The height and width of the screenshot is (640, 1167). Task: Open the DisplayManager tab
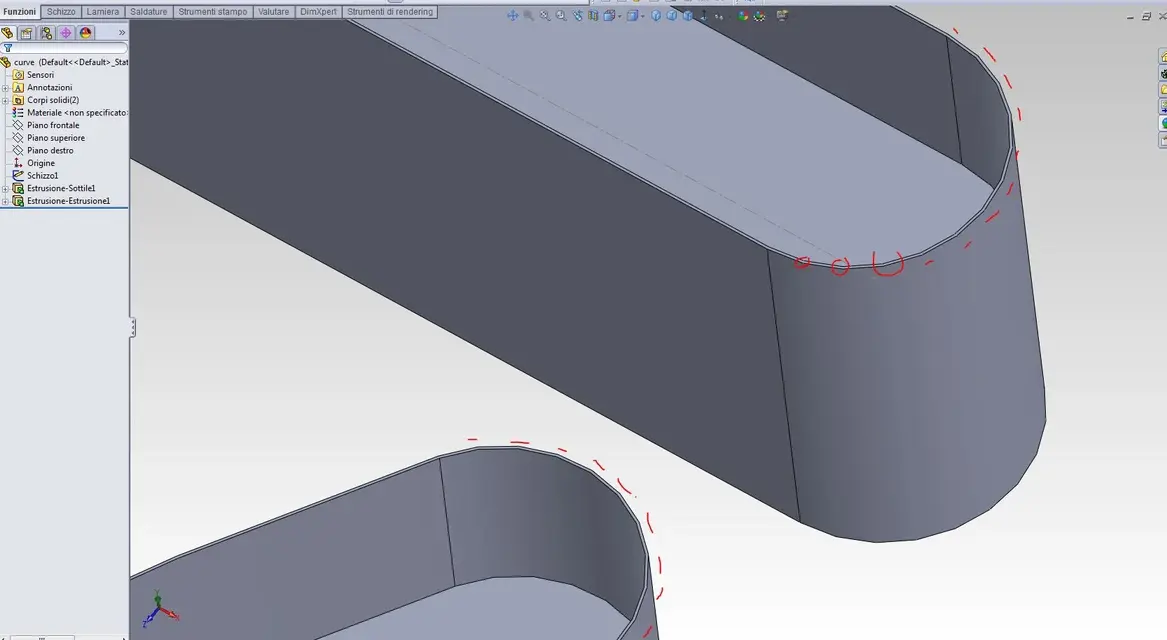point(86,33)
